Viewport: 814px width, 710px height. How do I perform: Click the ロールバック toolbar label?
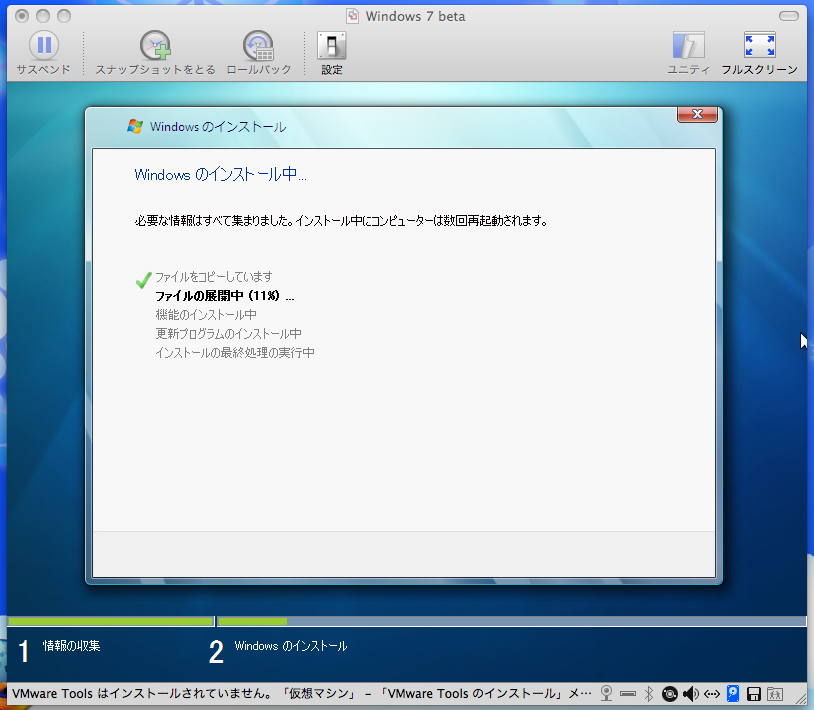(259, 70)
